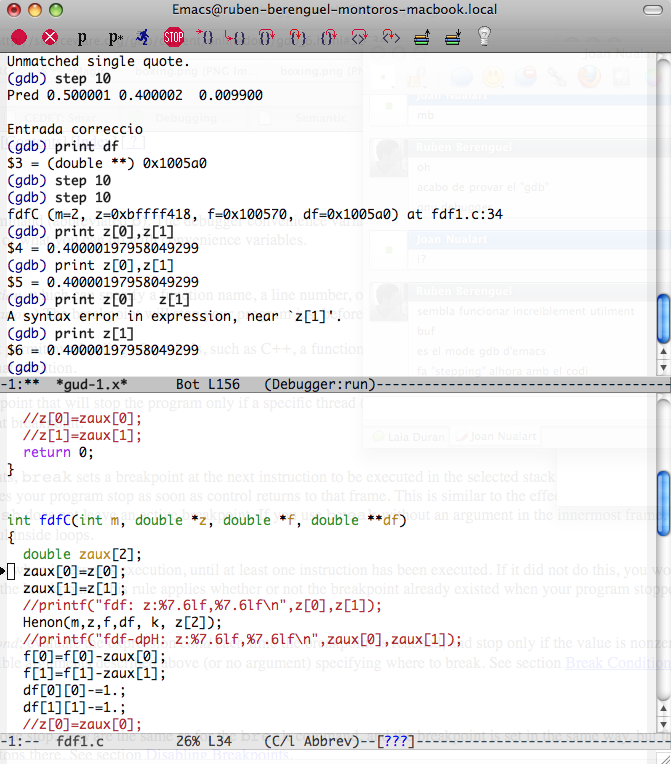The image size is (671, 764).
Task: Click the 'A syntax error in expression' message
Action: (x=174, y=316)
